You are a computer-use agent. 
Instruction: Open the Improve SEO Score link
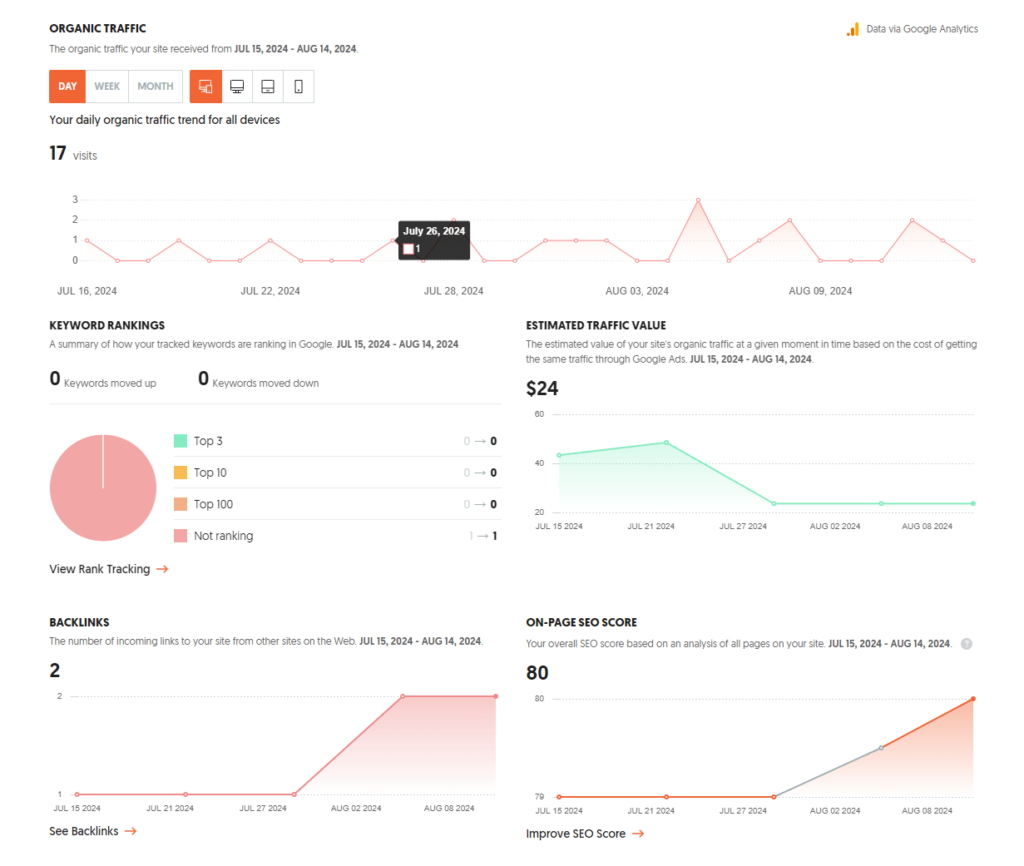pos(575,834)
